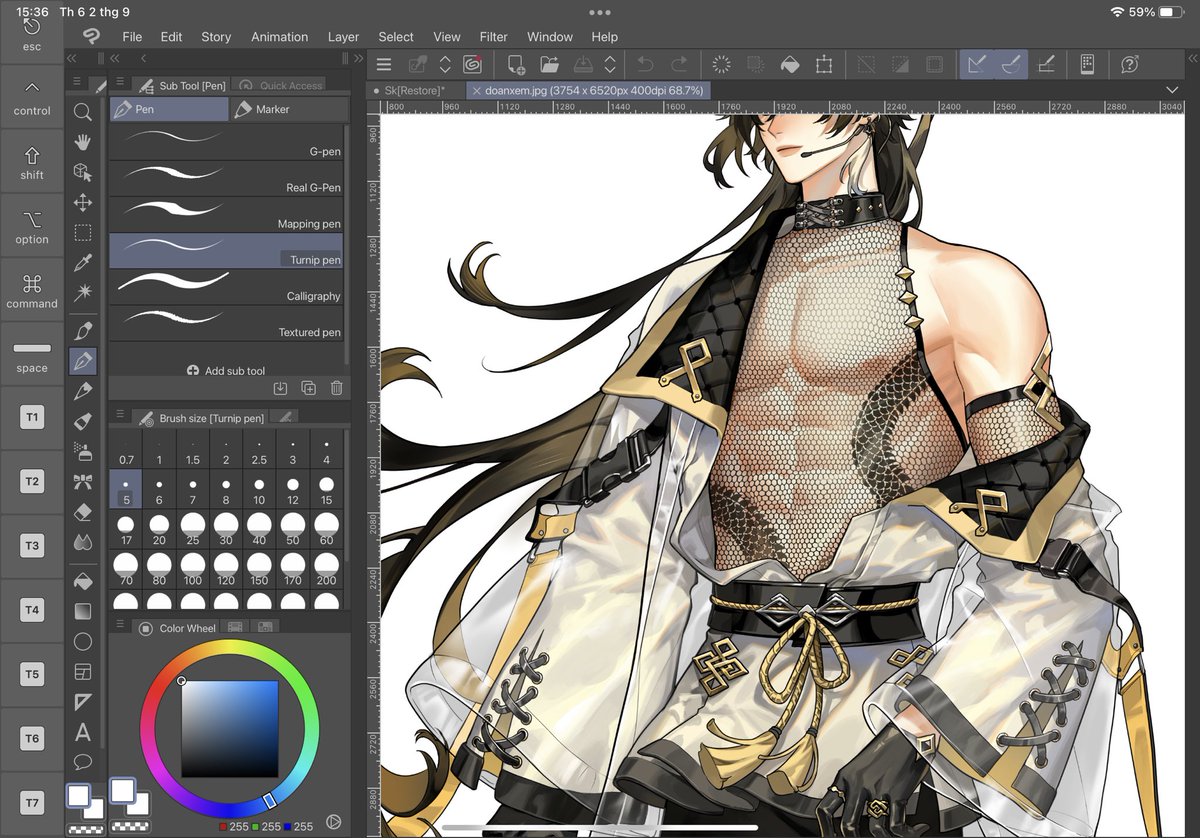Toggle Snap to Special Ruler button

click(x=1011, y=64)
